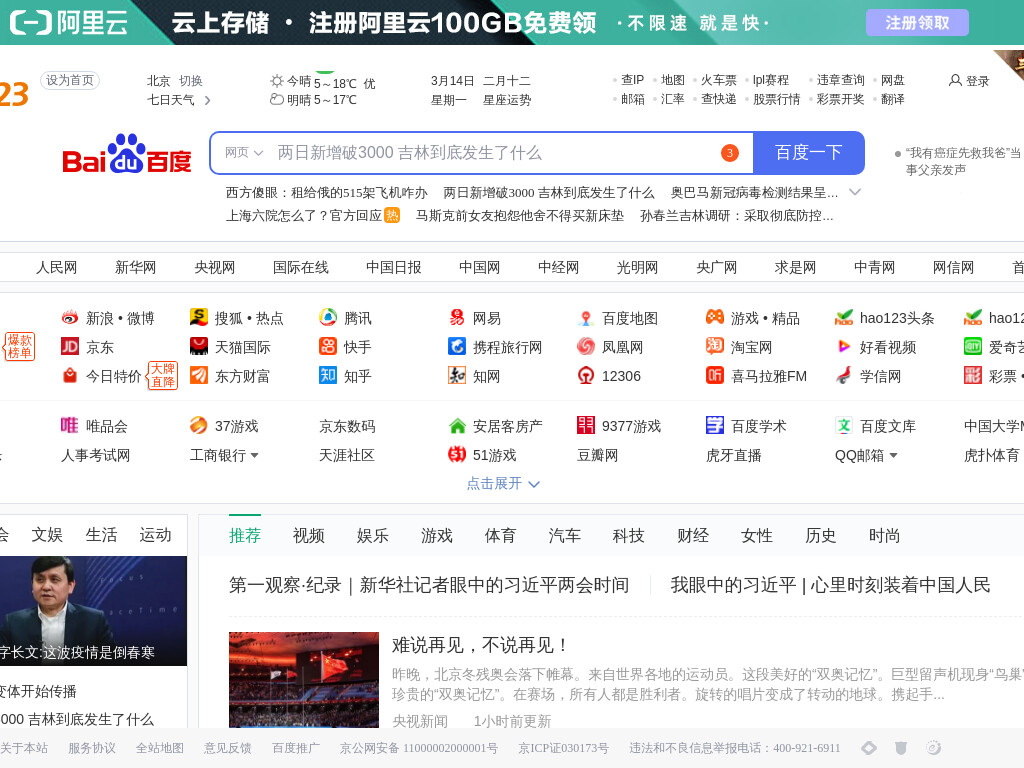Open the 知乎 icon

[328, 375]
